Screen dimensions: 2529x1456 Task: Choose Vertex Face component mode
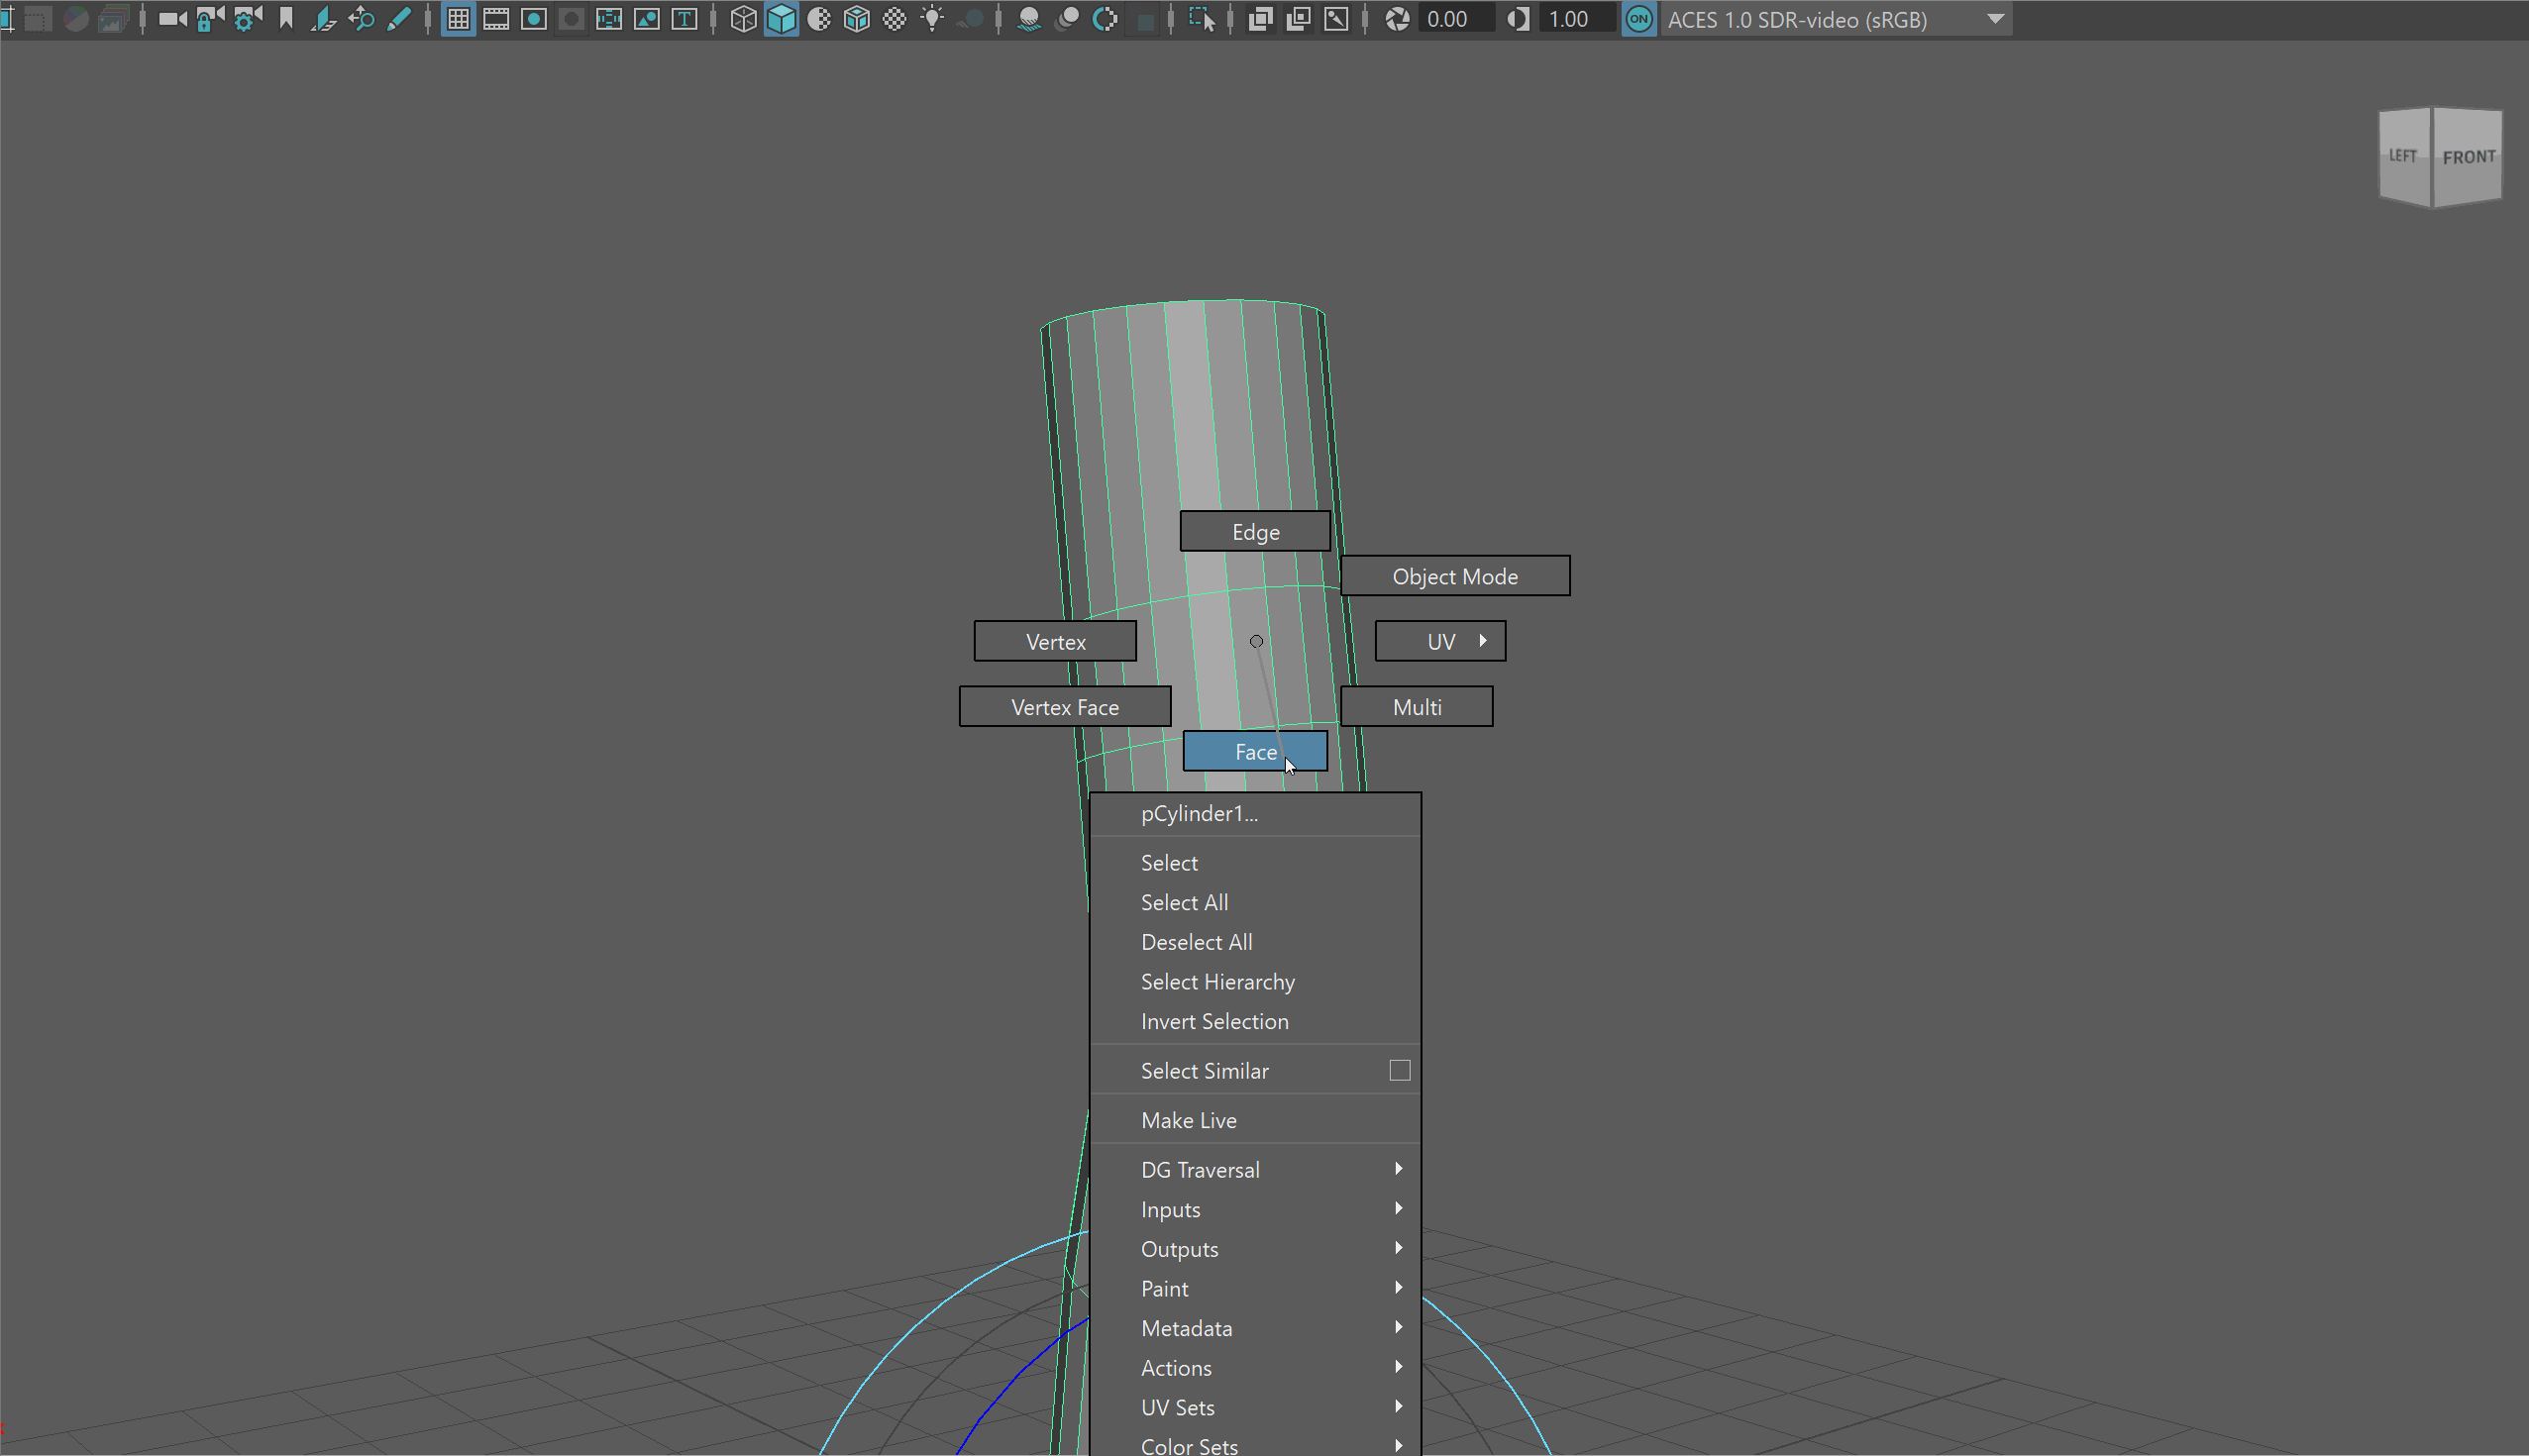[1064, 707]
